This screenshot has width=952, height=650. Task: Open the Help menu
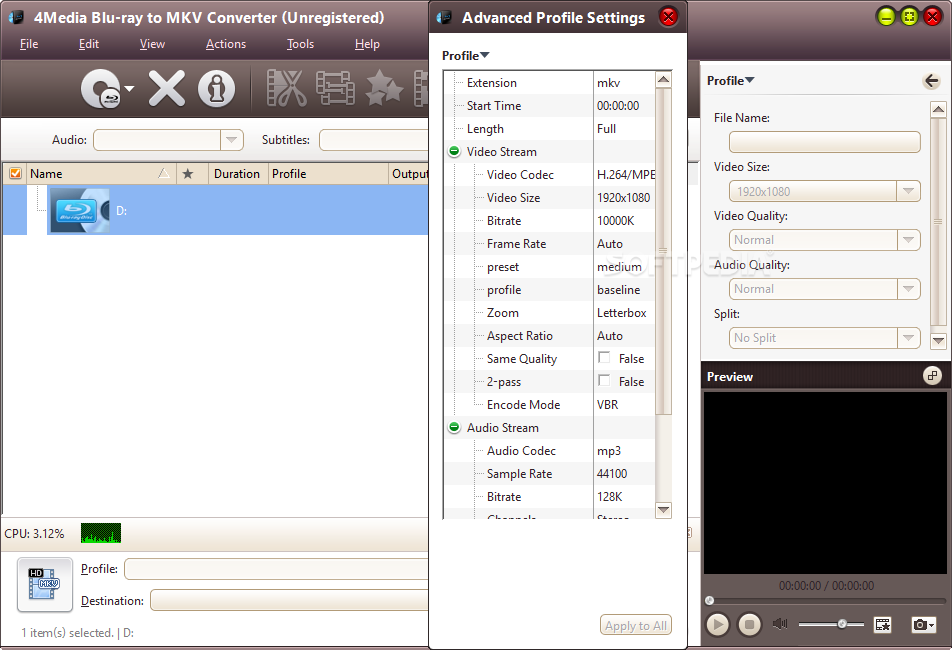click(x=367, y=44)
